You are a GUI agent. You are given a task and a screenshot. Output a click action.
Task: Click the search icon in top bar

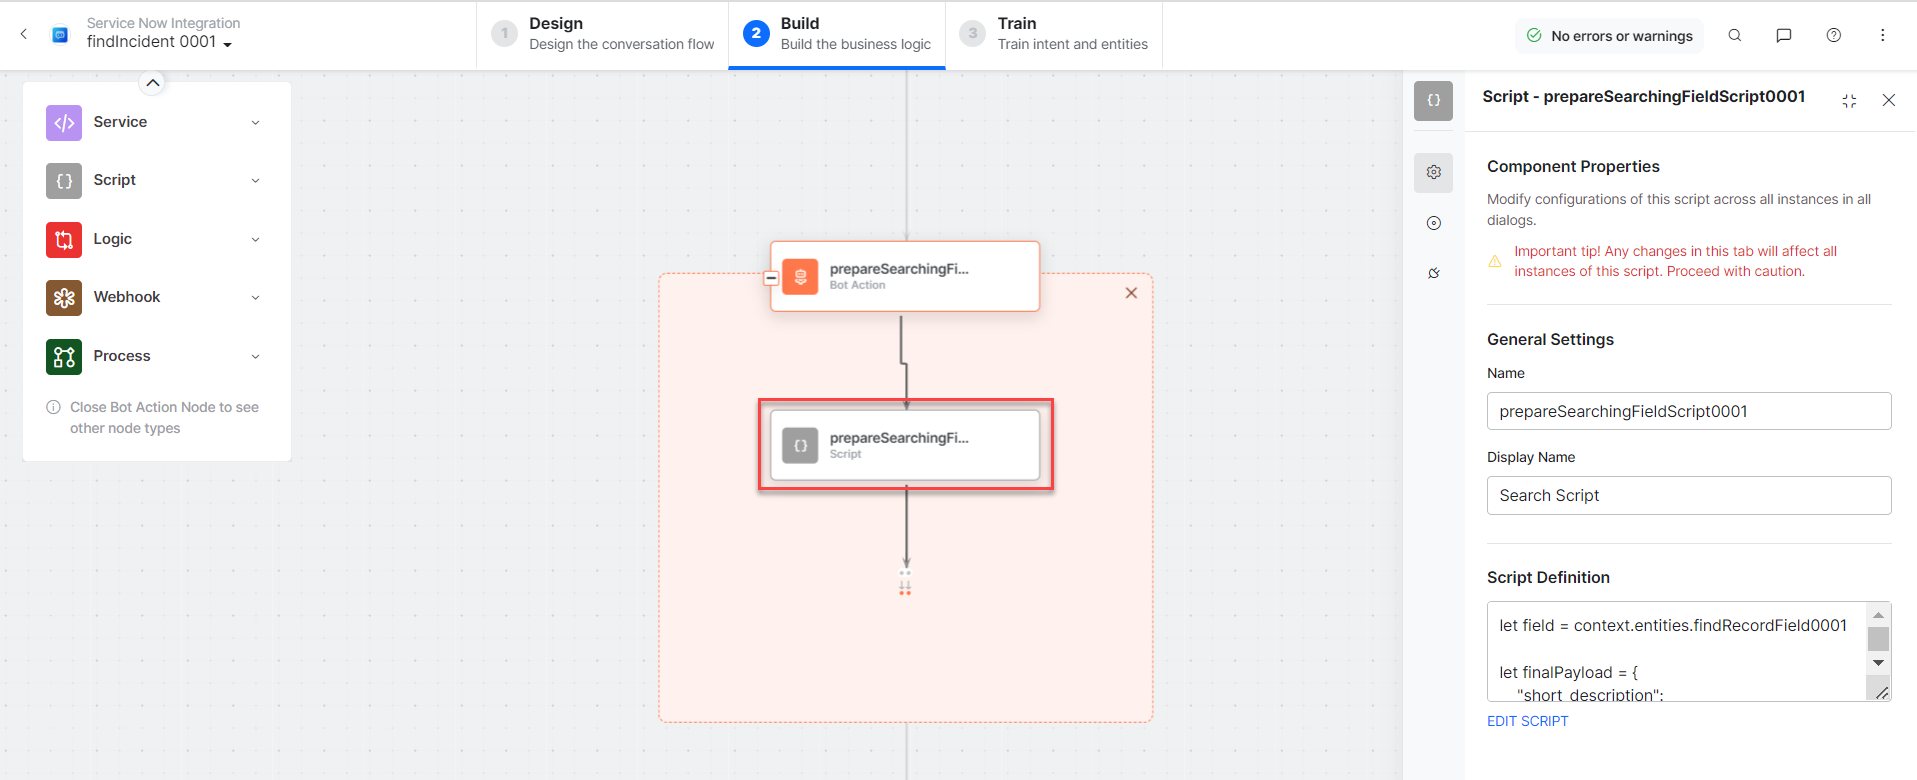pyautogui.click(x=1735, y=35)
